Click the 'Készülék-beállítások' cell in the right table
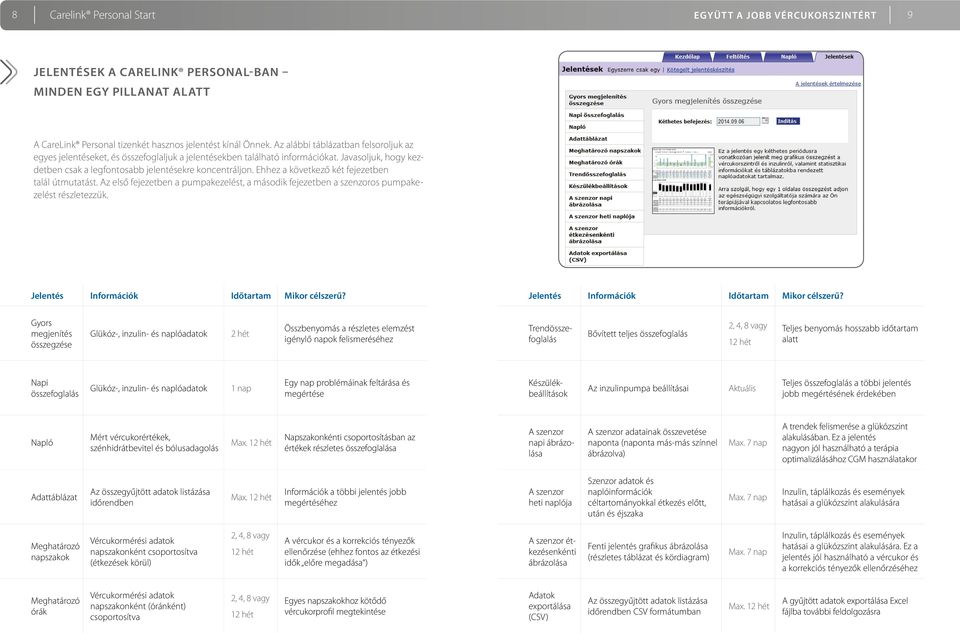 548,388
